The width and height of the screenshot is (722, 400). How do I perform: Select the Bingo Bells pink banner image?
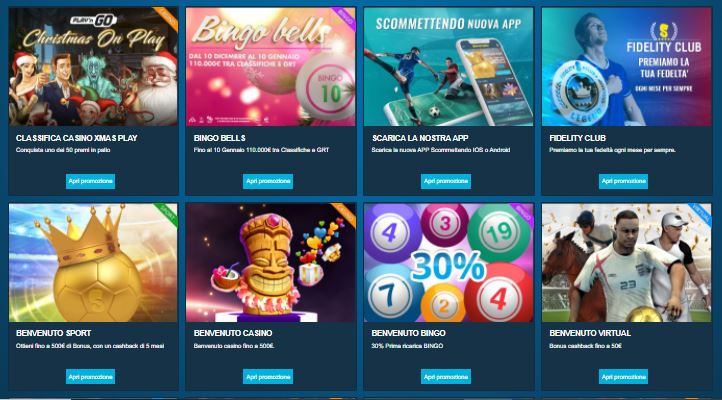271,67
